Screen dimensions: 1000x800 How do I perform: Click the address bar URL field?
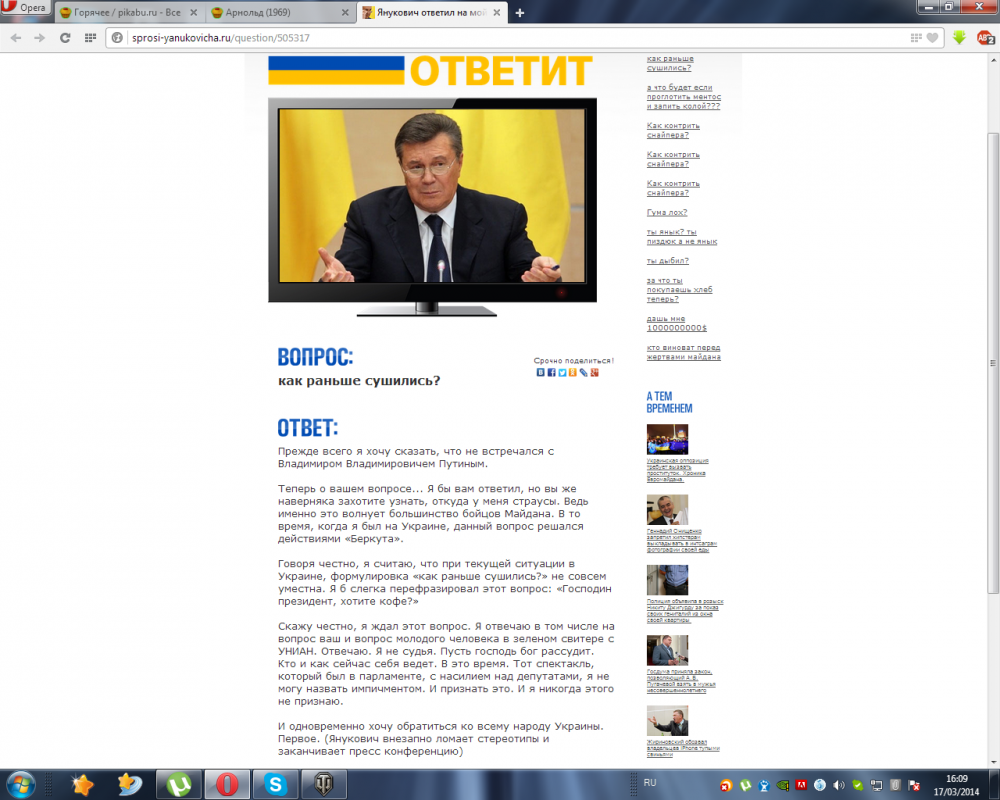click(x=500, y=38)
